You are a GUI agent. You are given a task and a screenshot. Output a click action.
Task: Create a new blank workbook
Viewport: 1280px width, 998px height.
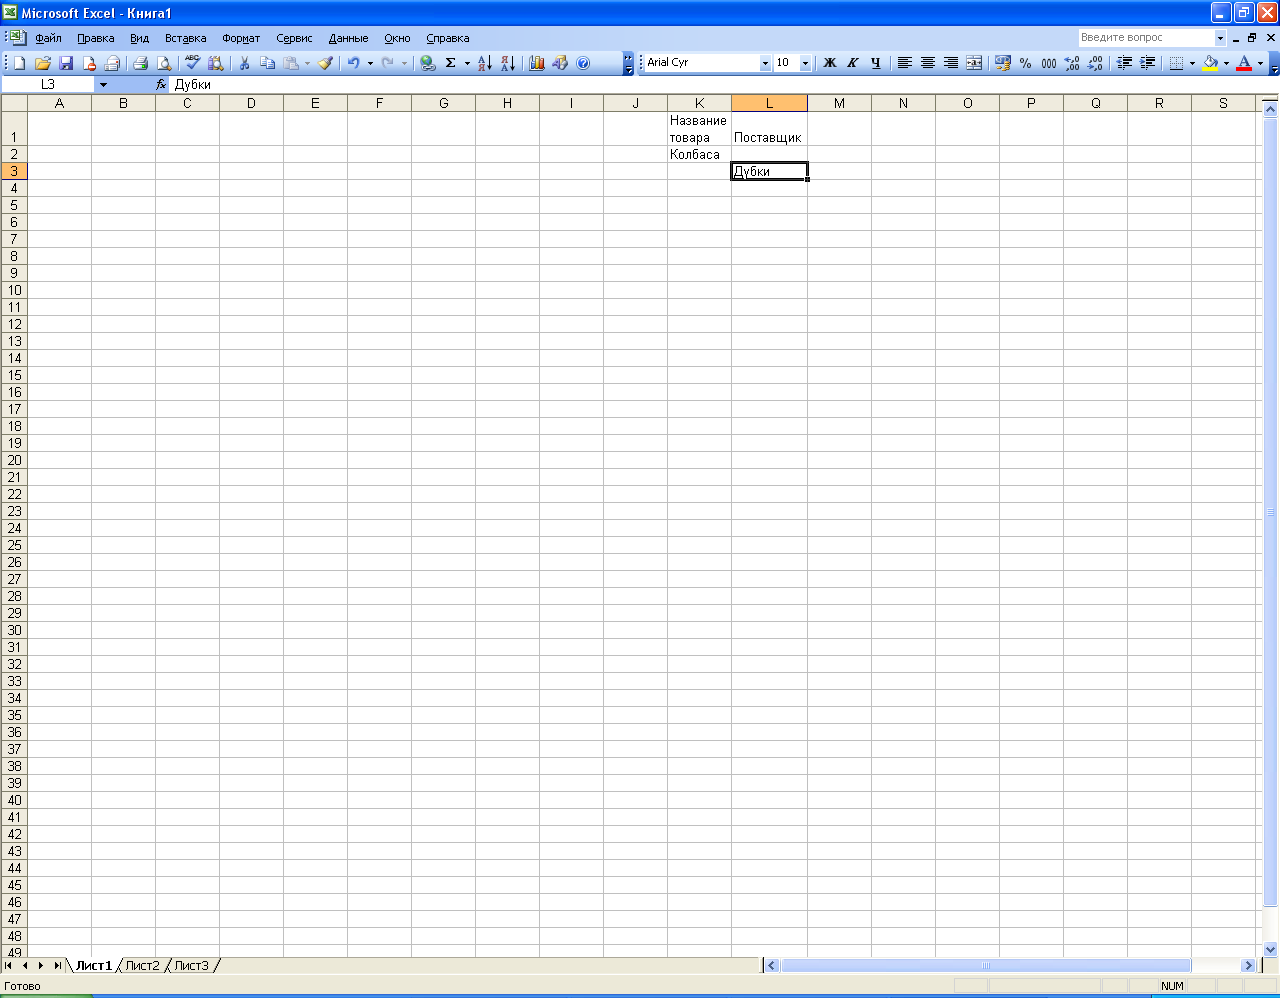19,63
